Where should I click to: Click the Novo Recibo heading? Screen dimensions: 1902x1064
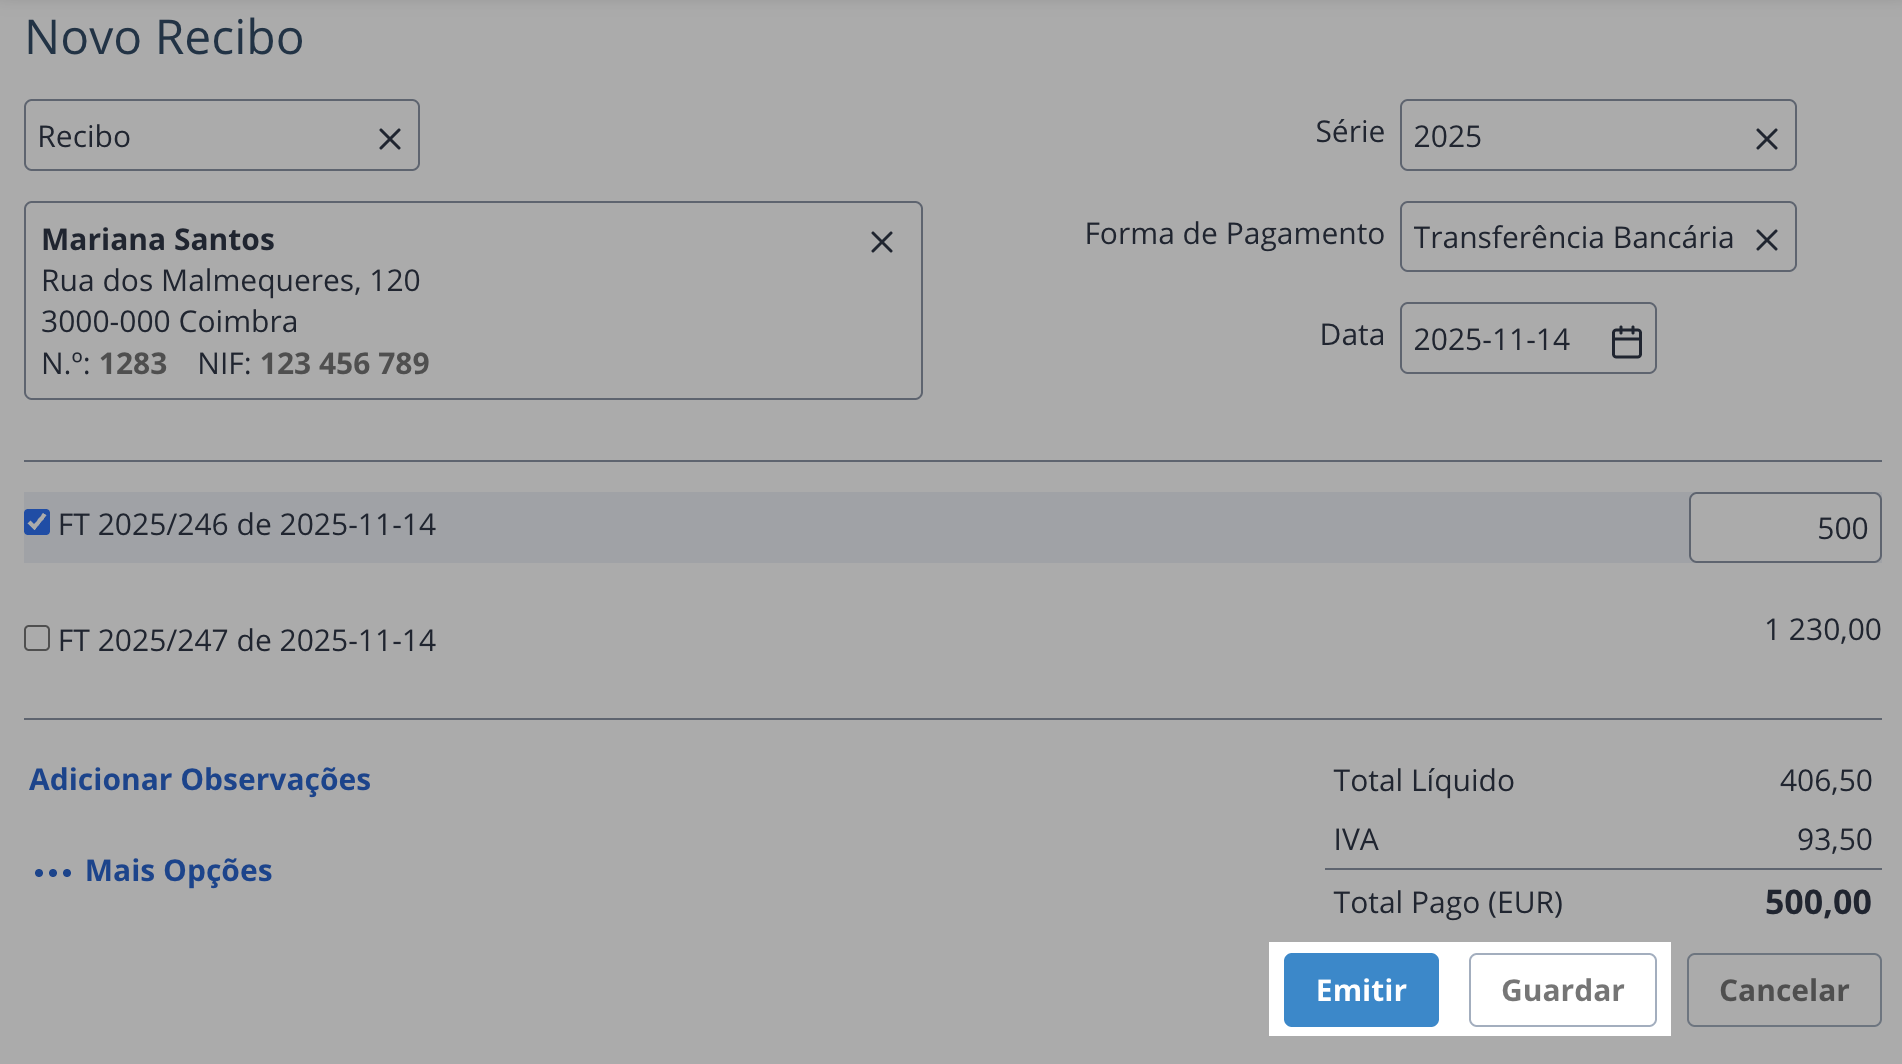165,38
